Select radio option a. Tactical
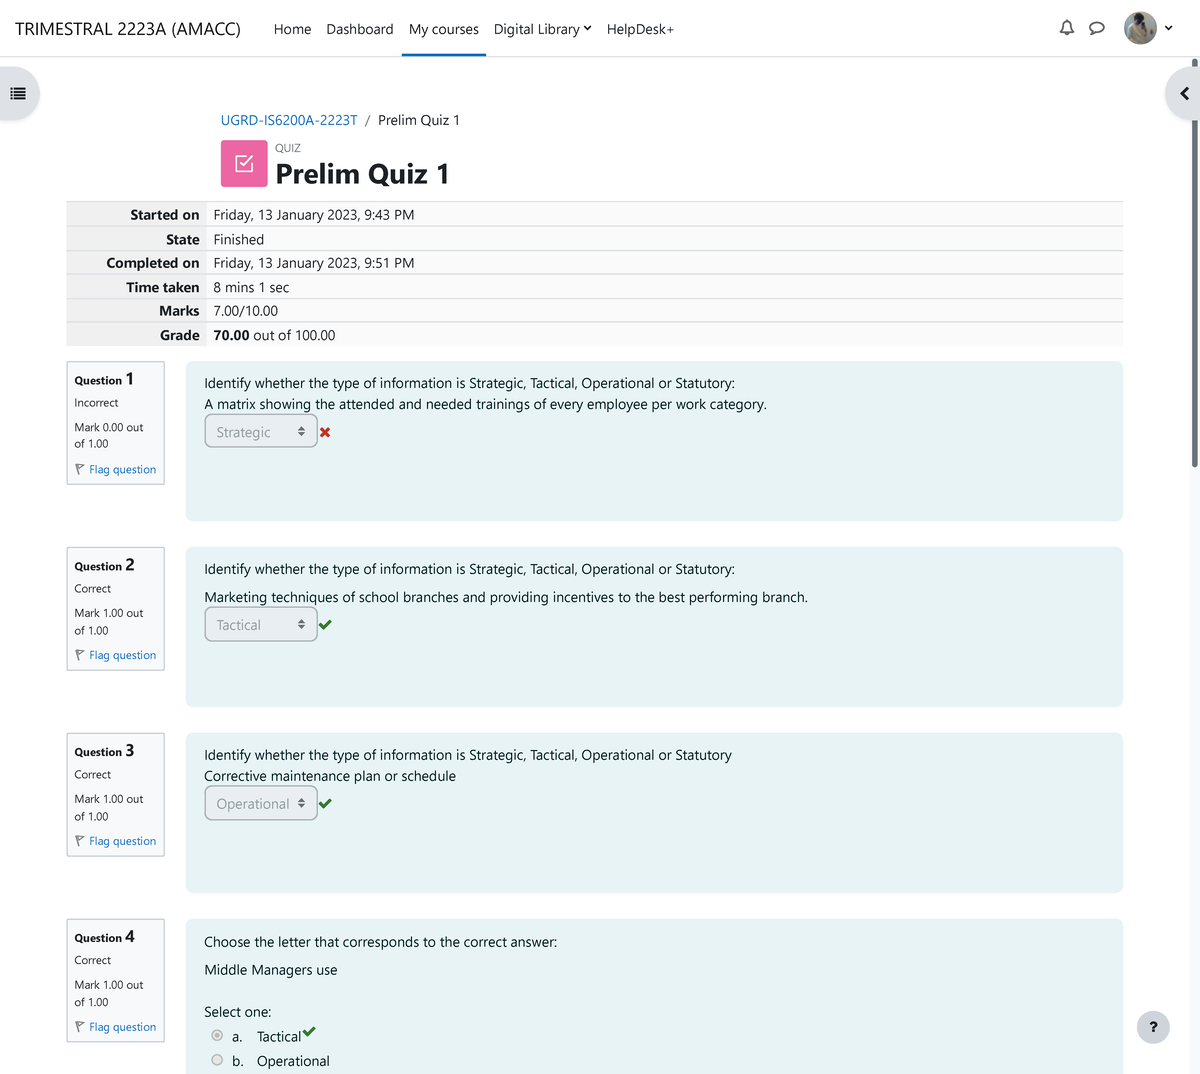The image size is (1200, 1074). coord(217,1035)
